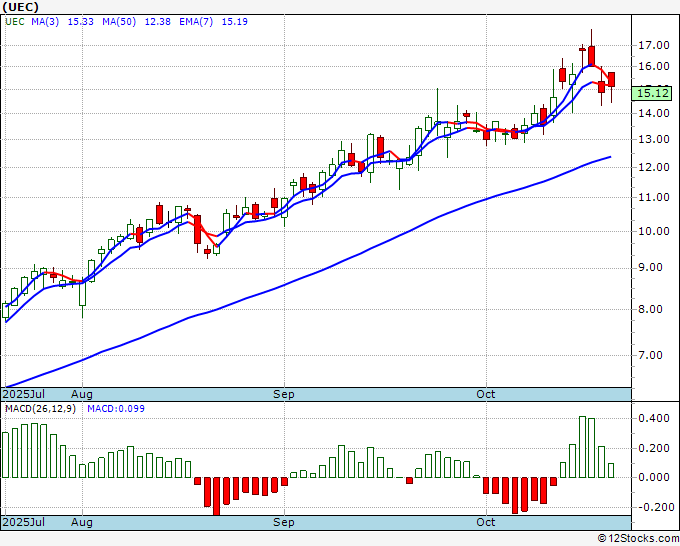Click the 0.200 MACD axis label
Viewport: 680px width, 546px height.
(x=654, y=448)
